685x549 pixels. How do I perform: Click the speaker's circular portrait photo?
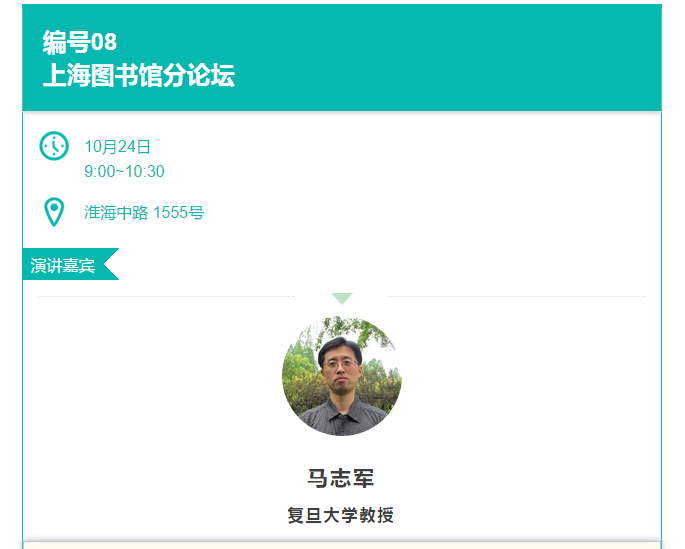point(342,376)
